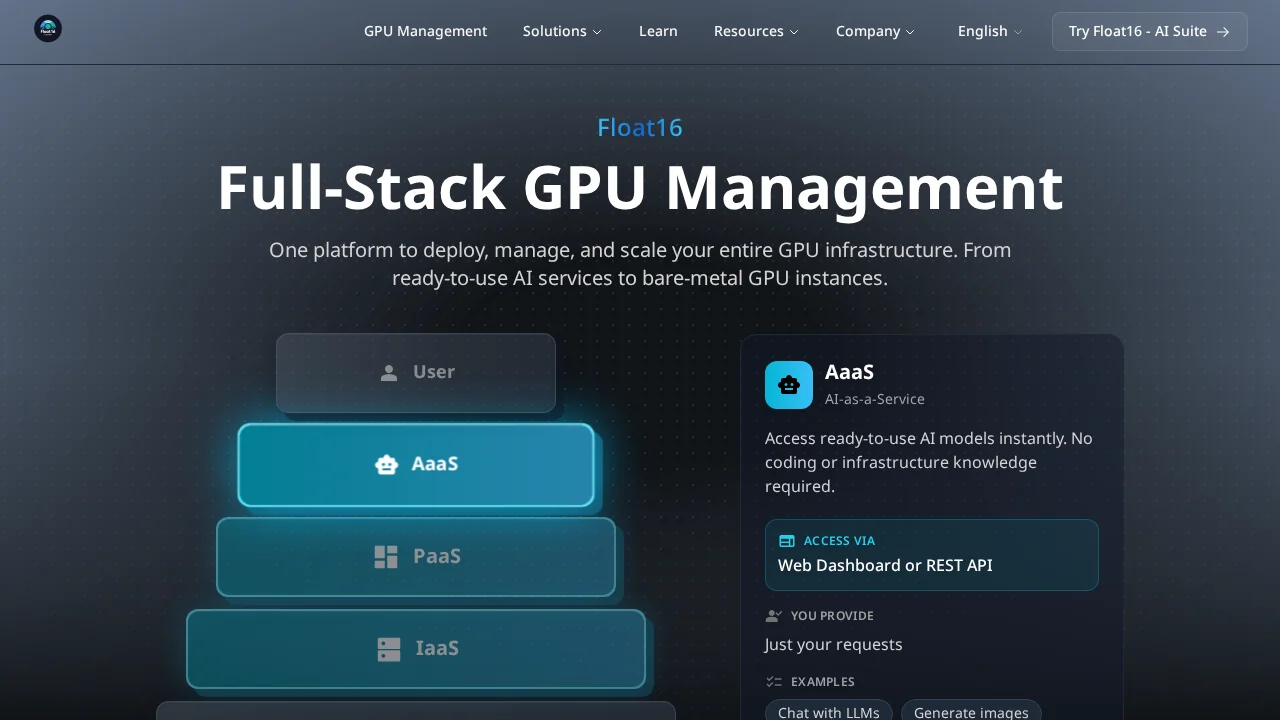Click the Access Via window icon

787,541
